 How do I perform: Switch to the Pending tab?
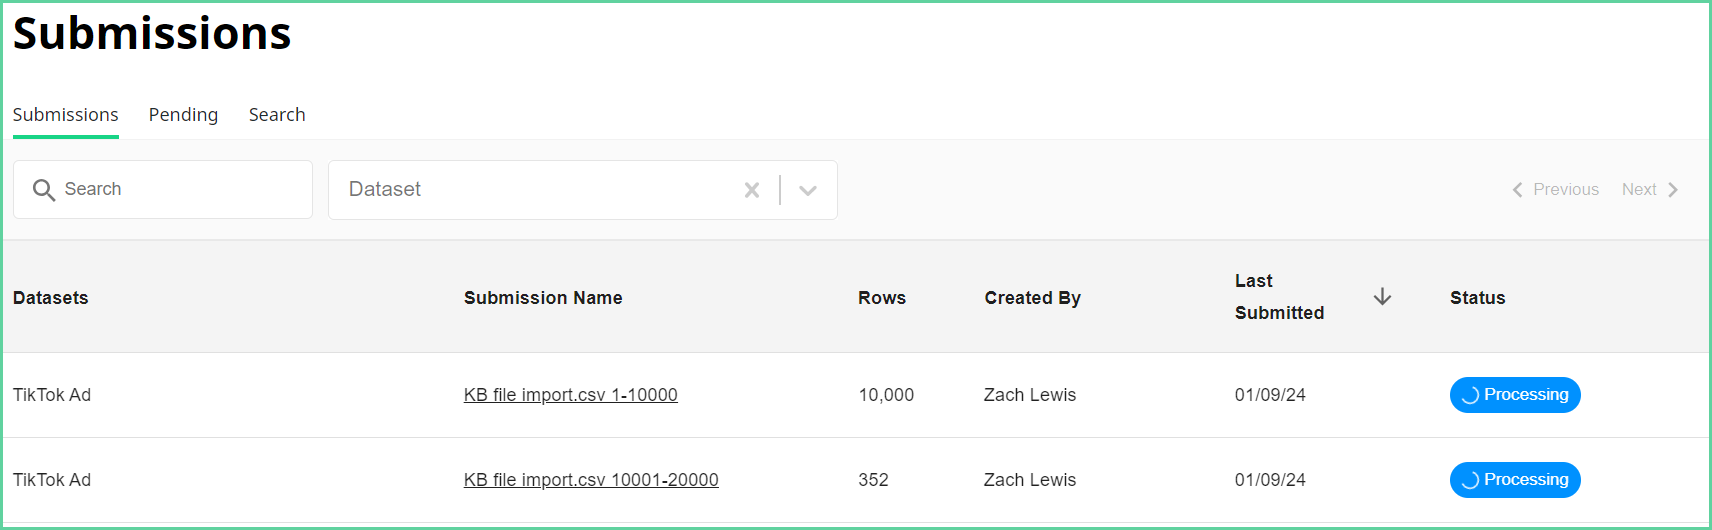coord(183,115)
